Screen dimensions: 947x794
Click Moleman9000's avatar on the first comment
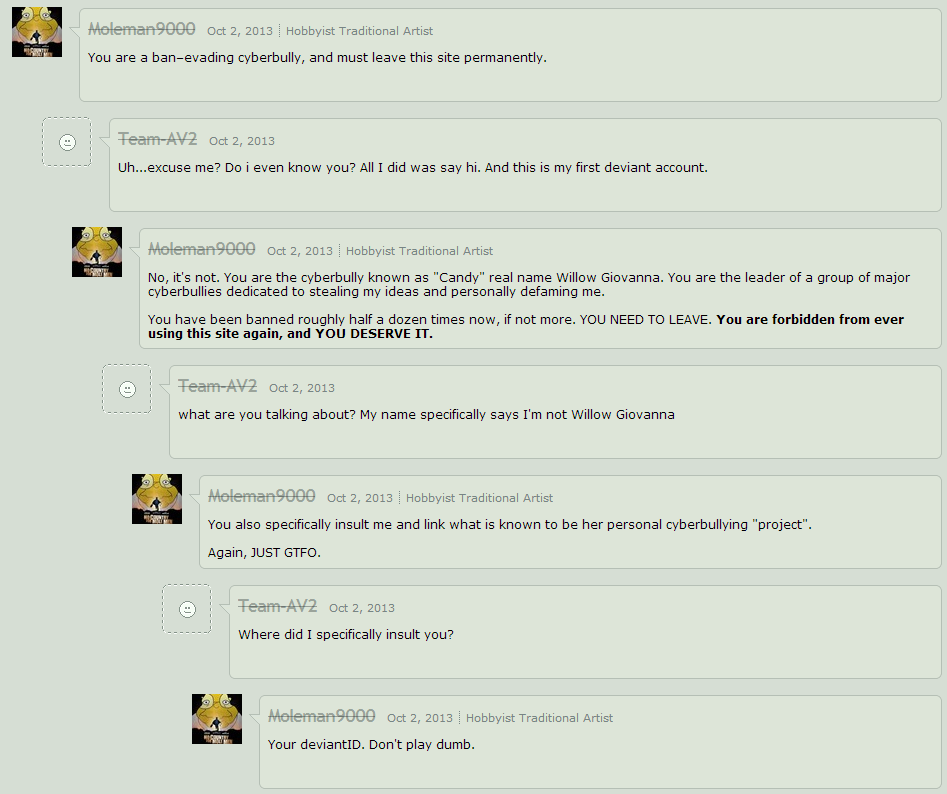pos(37,32)
